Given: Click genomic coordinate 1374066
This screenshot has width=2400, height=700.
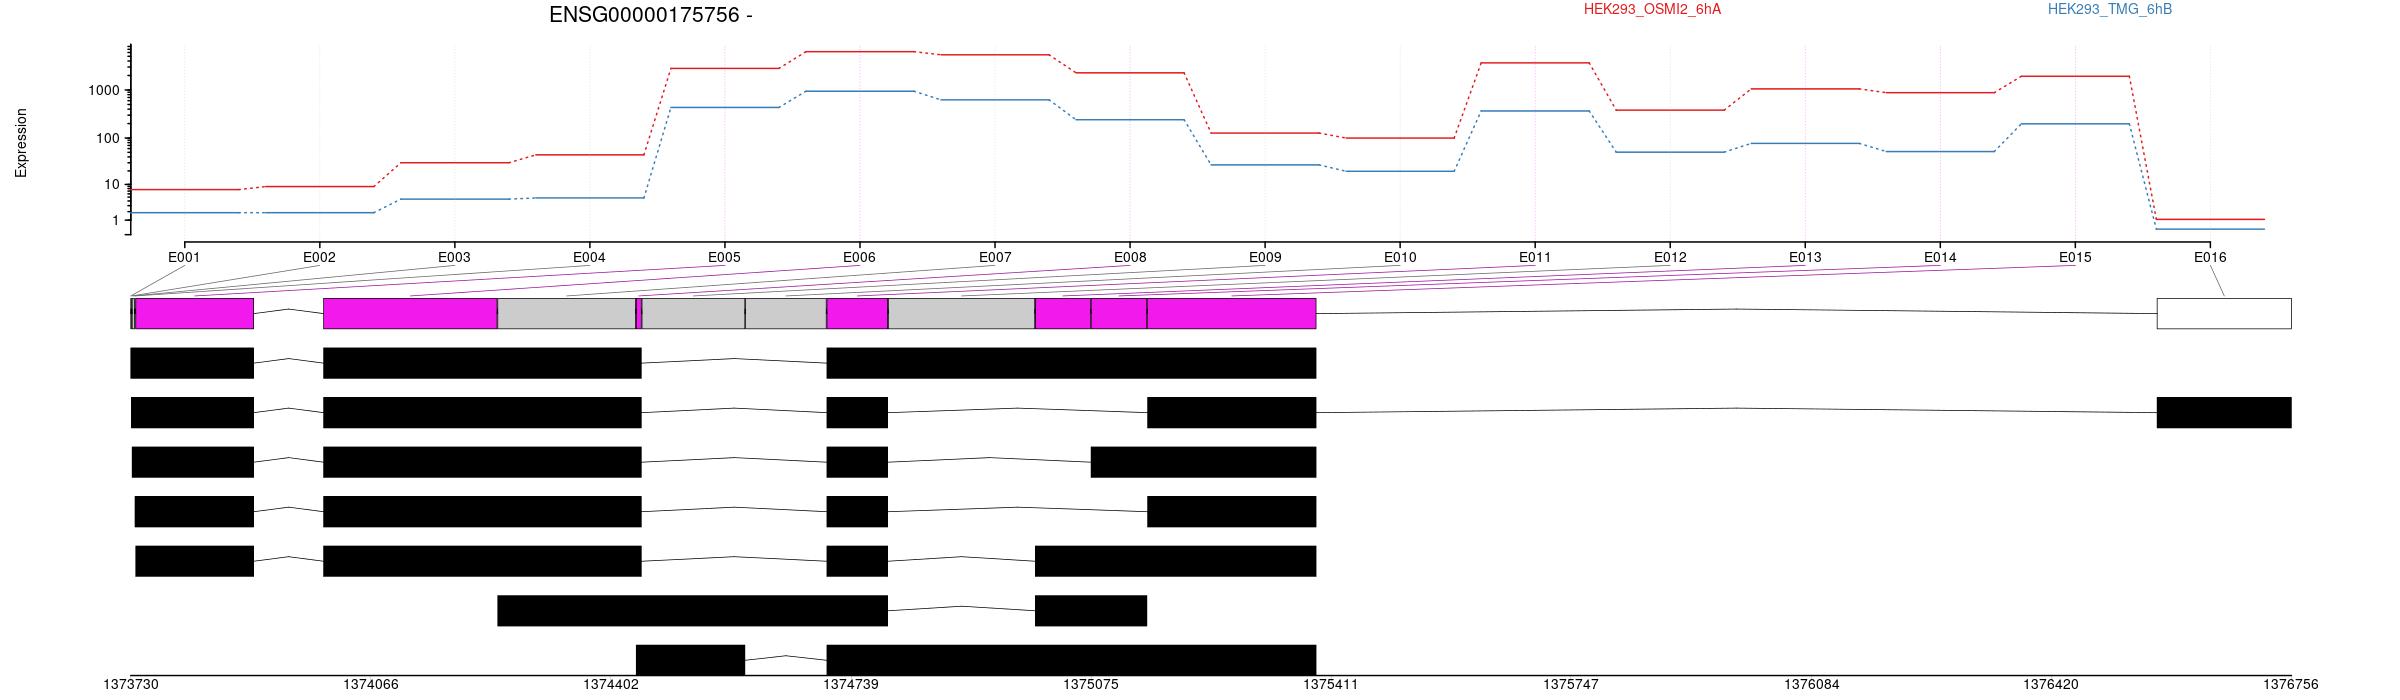Looking at the screenshot, I should tap(371, 685).
